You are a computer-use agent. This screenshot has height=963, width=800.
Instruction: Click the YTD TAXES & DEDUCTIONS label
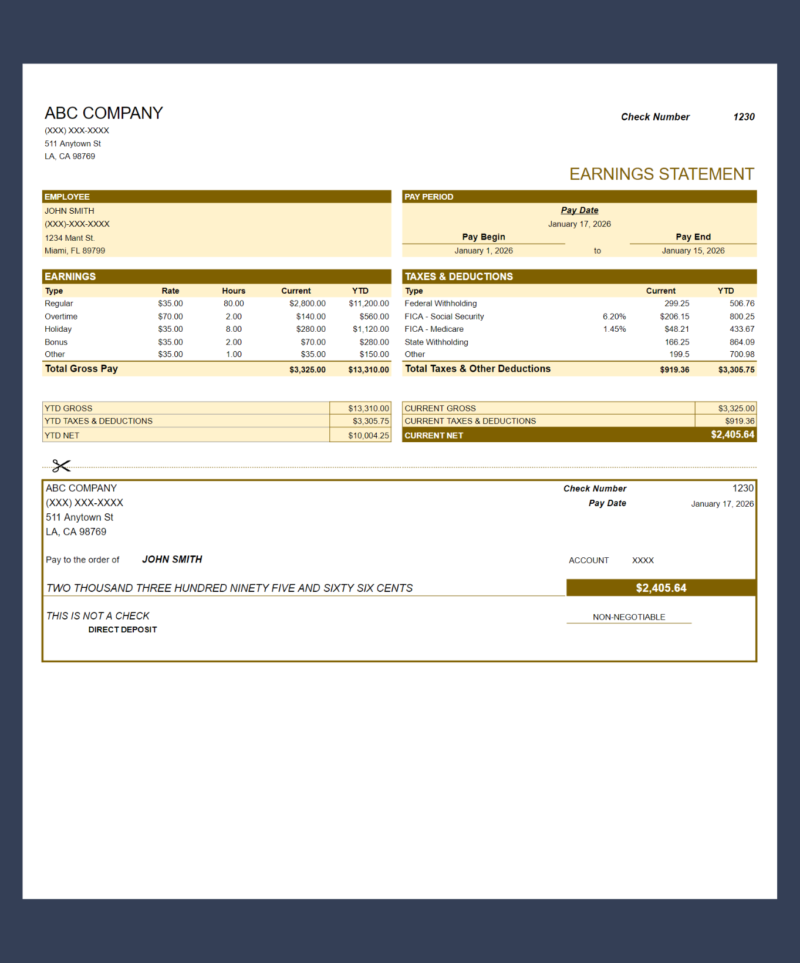pyautogui.click(x=98, y=421)
